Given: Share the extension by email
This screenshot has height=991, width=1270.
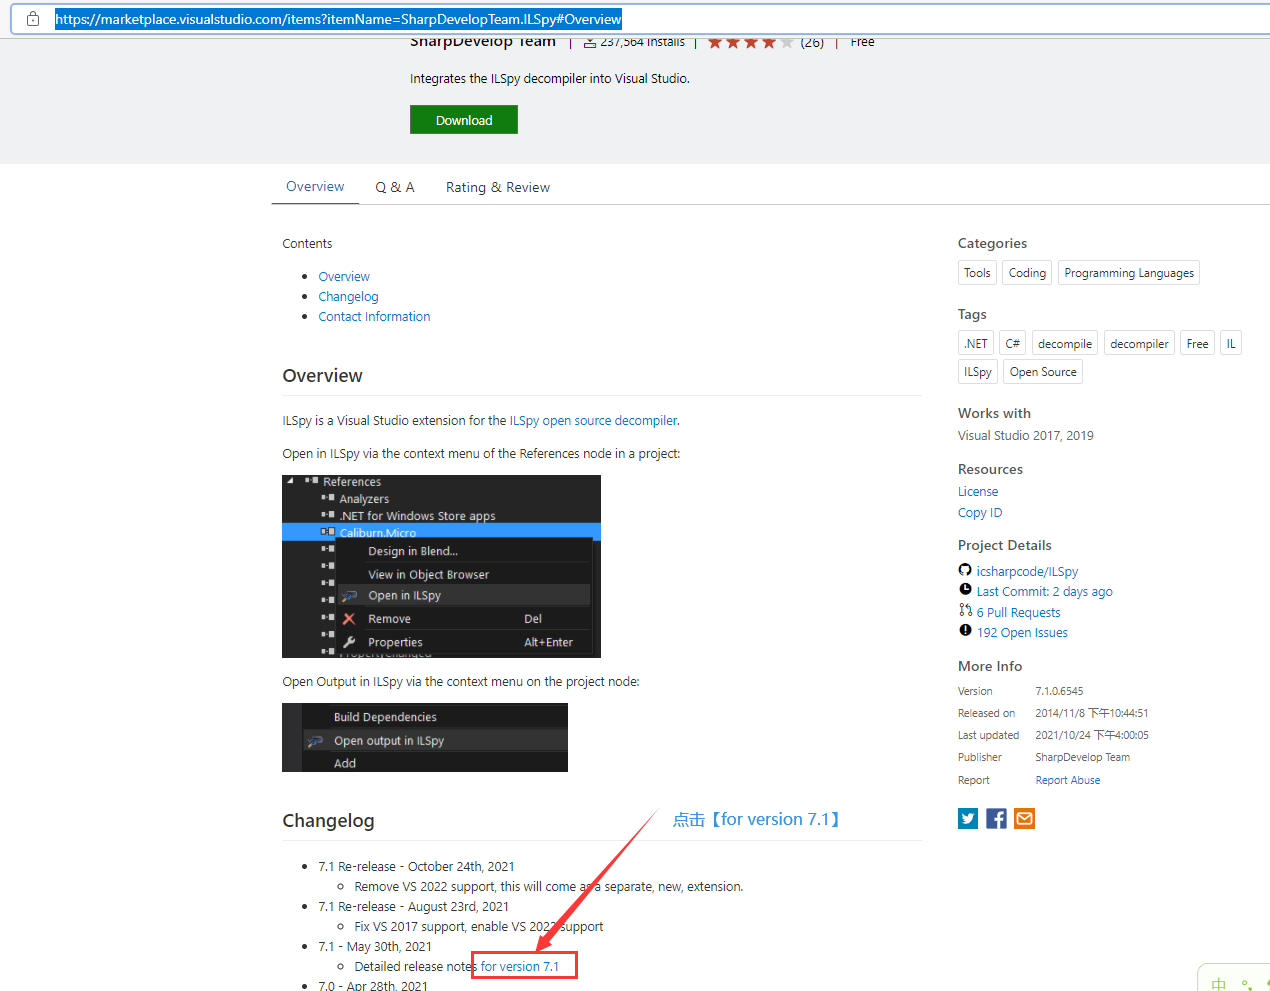Looking at the screenshot, I should (x=1024, y=819).
